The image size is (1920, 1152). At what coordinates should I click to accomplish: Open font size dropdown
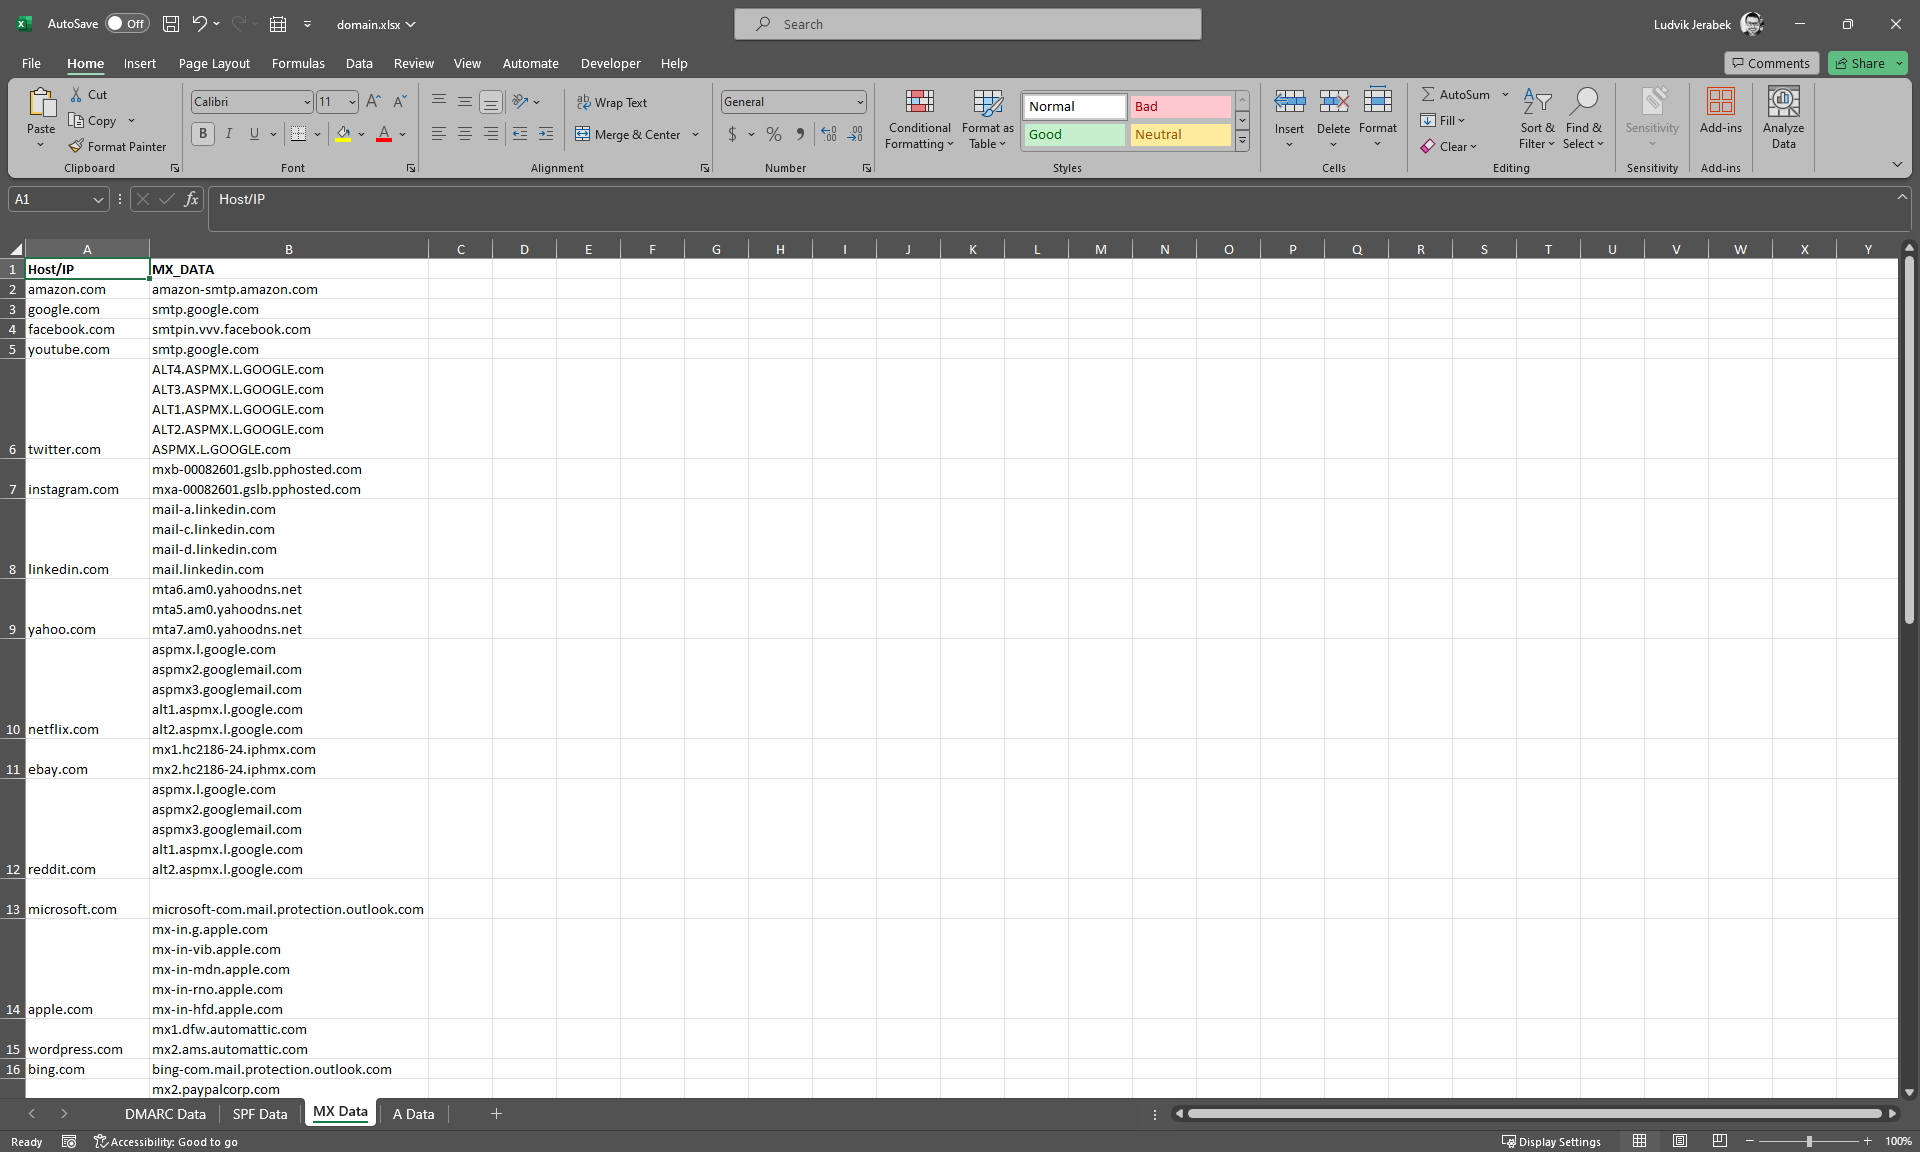pyautogui.click(x=352, y=102)
